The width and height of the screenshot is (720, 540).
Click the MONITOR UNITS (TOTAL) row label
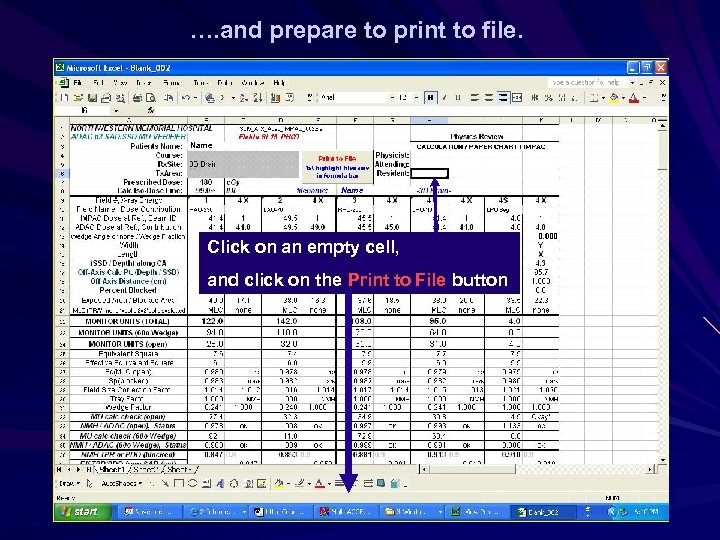coord(127,321)
